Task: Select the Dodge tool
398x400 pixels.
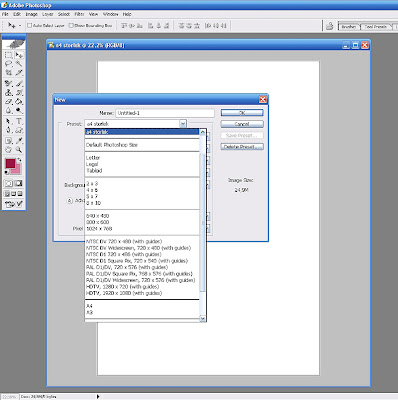Action: coord(19,110)
